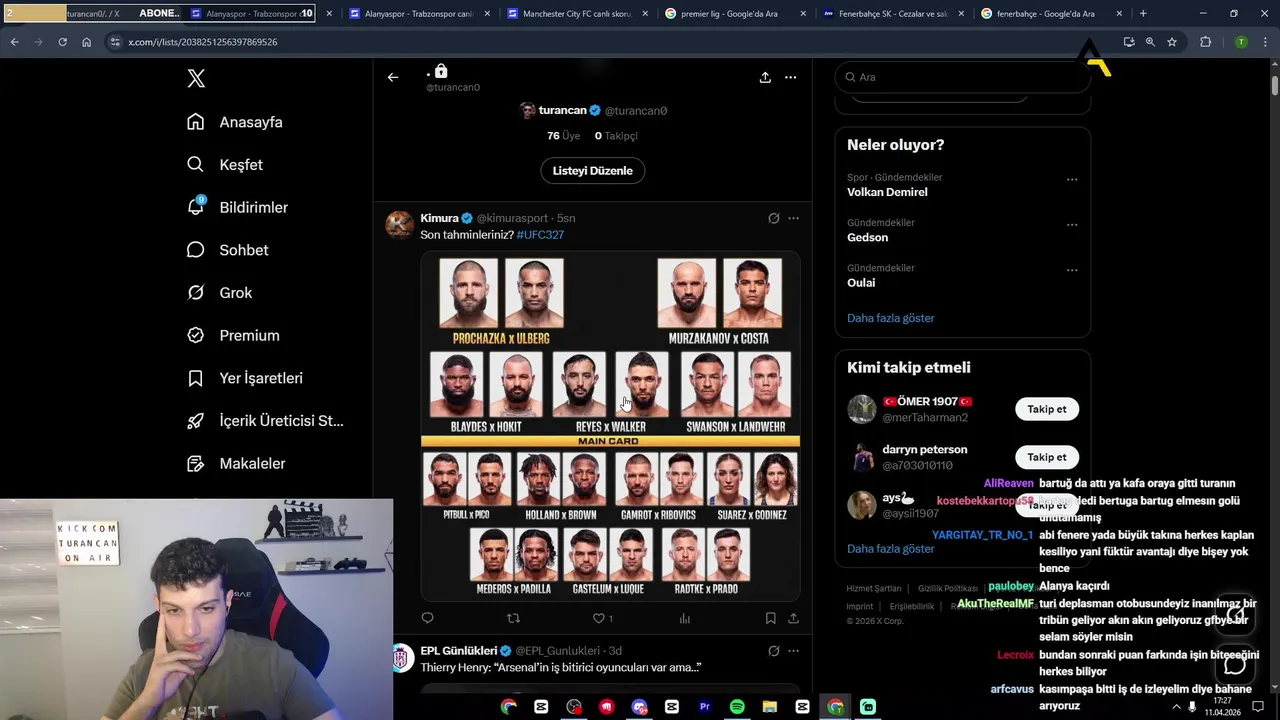Click the browser home button

point(86,42)
